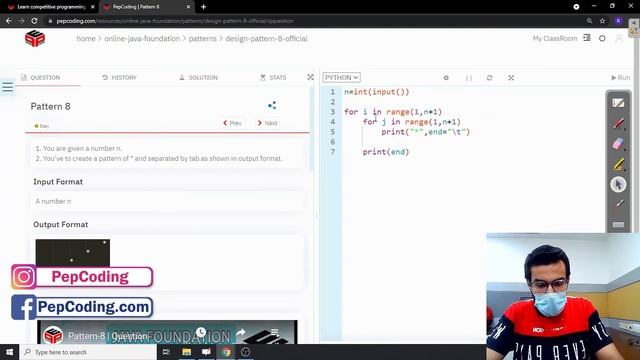
Task: Click line 1 code n=int(input())
Action: tap(376, 92)
